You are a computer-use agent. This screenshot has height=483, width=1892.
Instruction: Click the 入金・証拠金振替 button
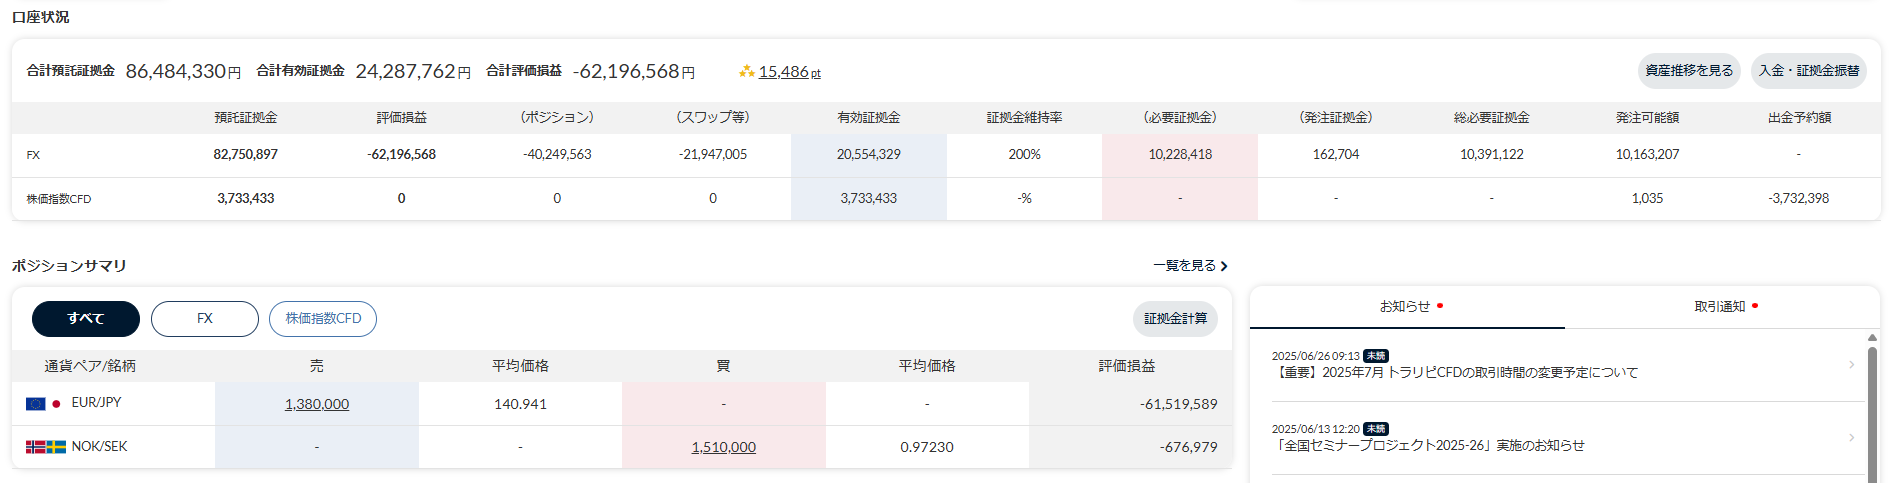point(1809,71)
